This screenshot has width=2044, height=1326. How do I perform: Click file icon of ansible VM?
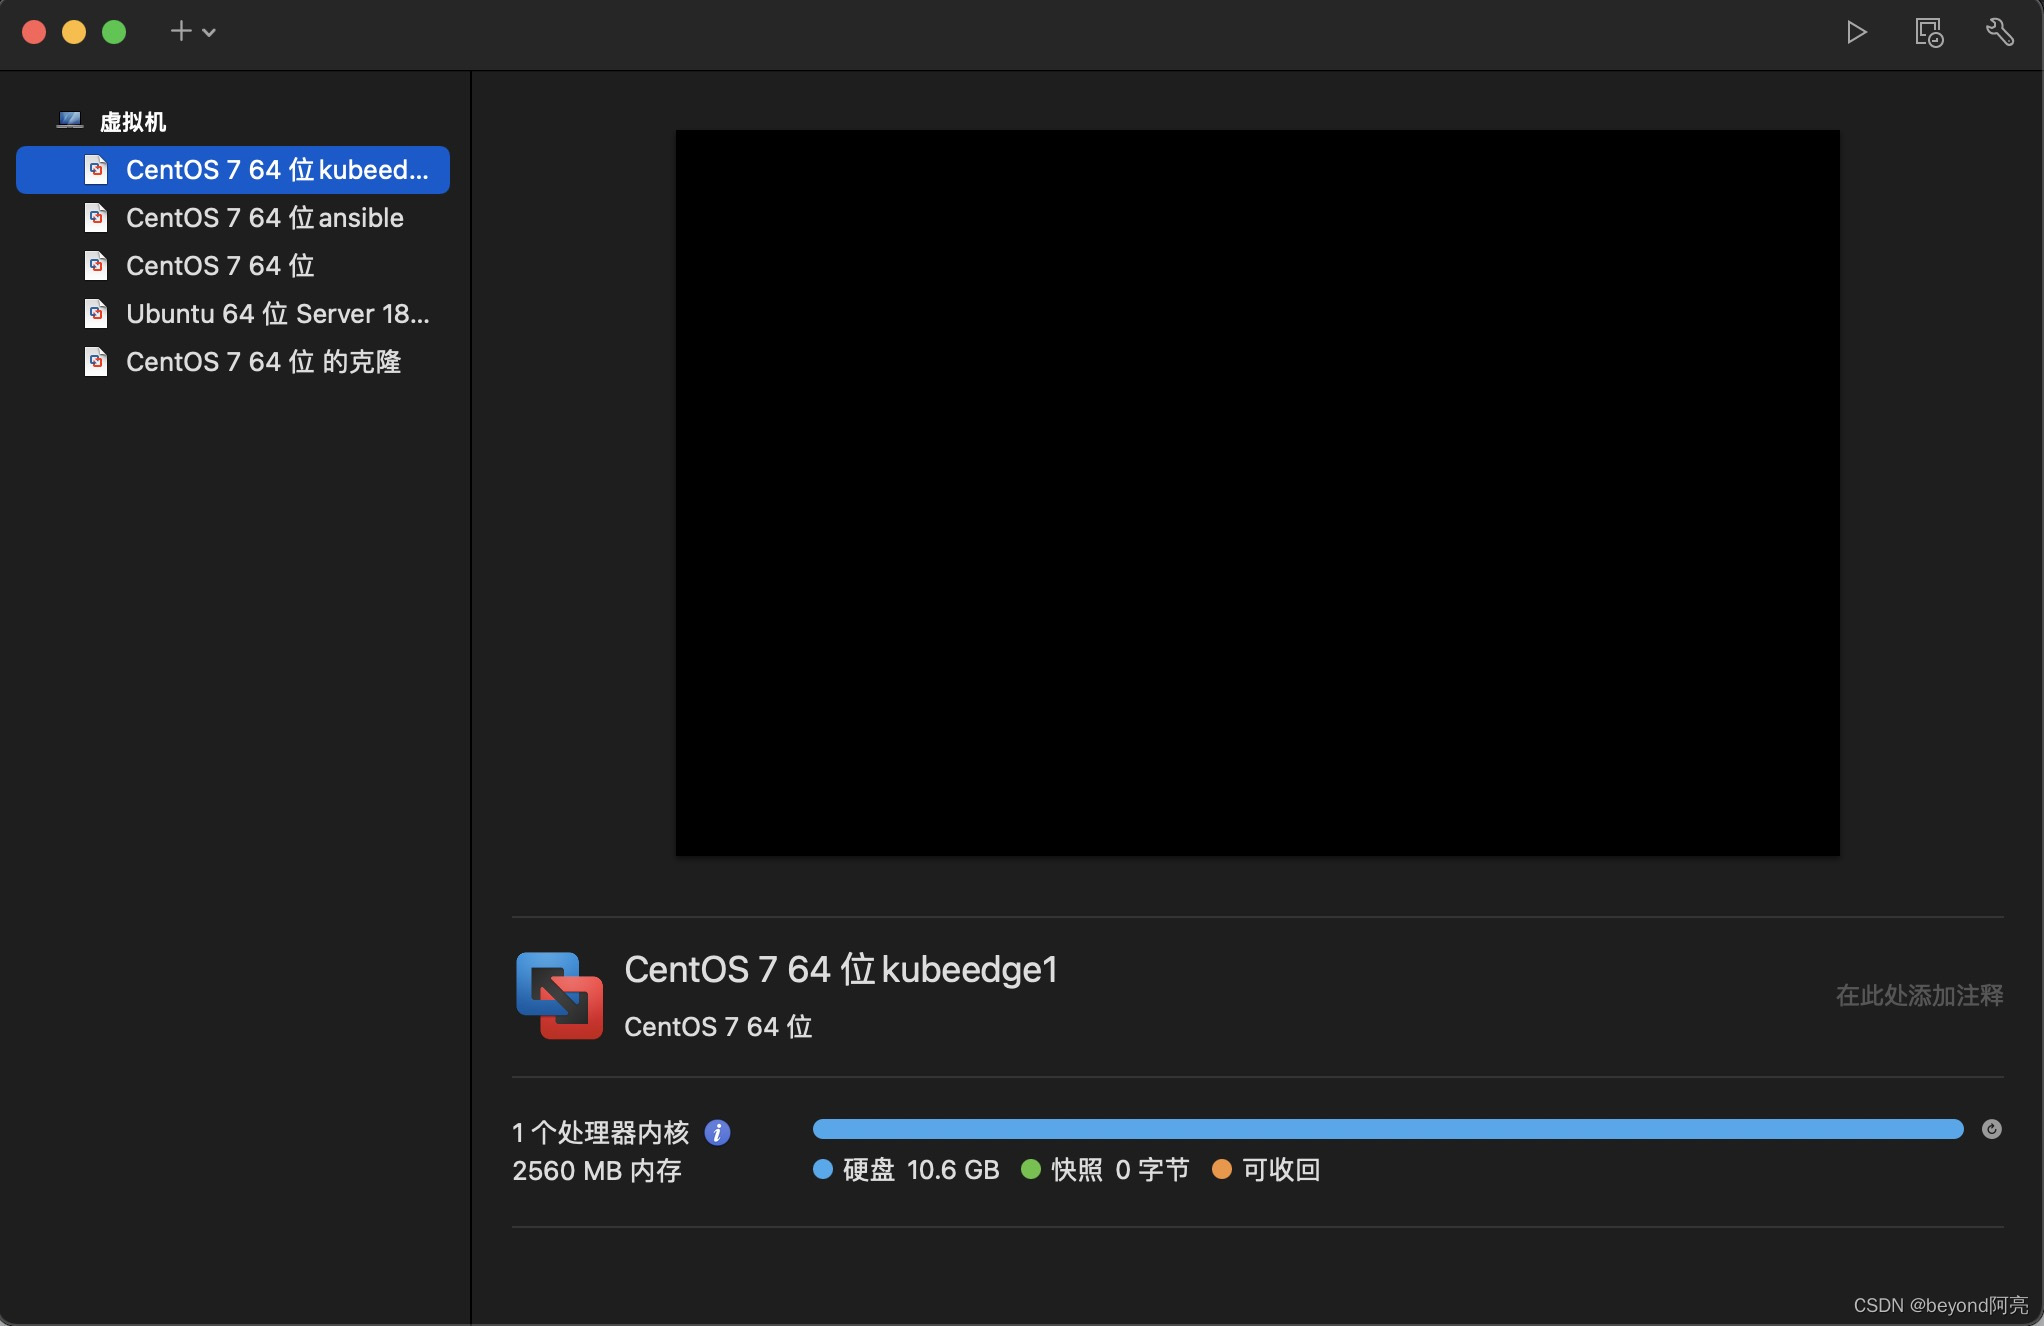pyautogui.click(x=96, y=218)
